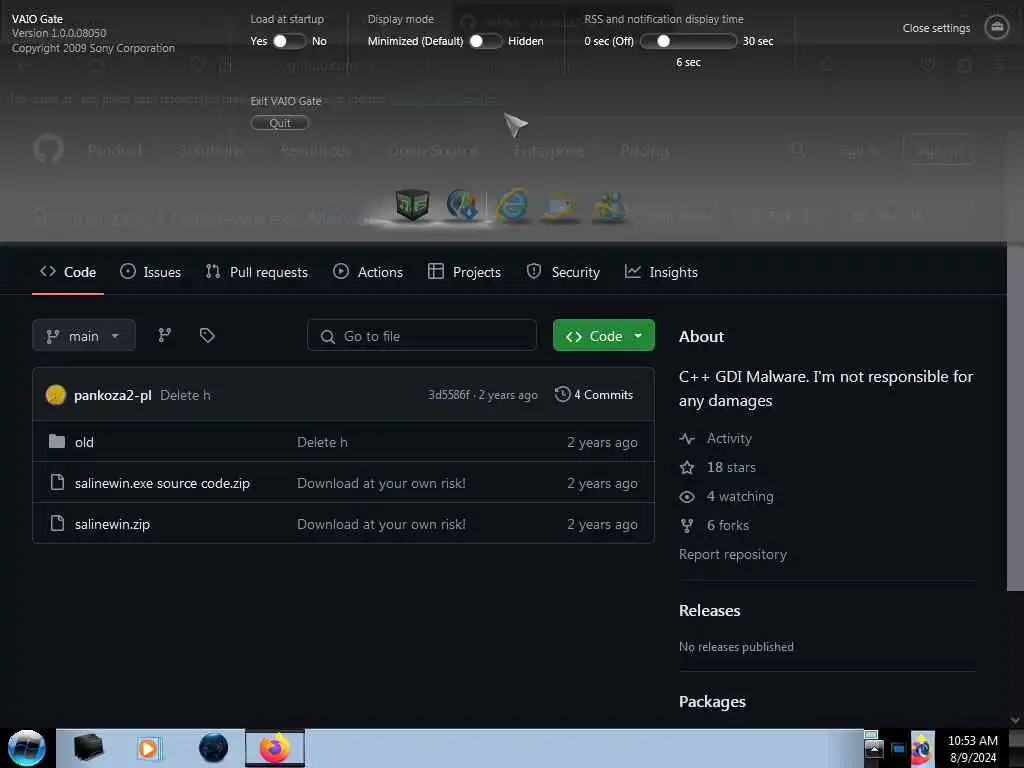
Task: Open salinewin.exe source code.zip file
Action: tap(162, 483)
